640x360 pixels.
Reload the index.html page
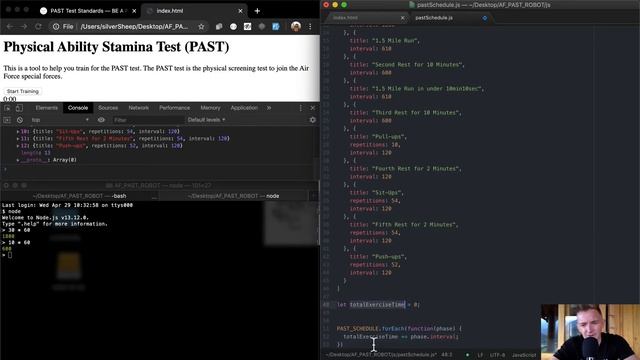38,27
